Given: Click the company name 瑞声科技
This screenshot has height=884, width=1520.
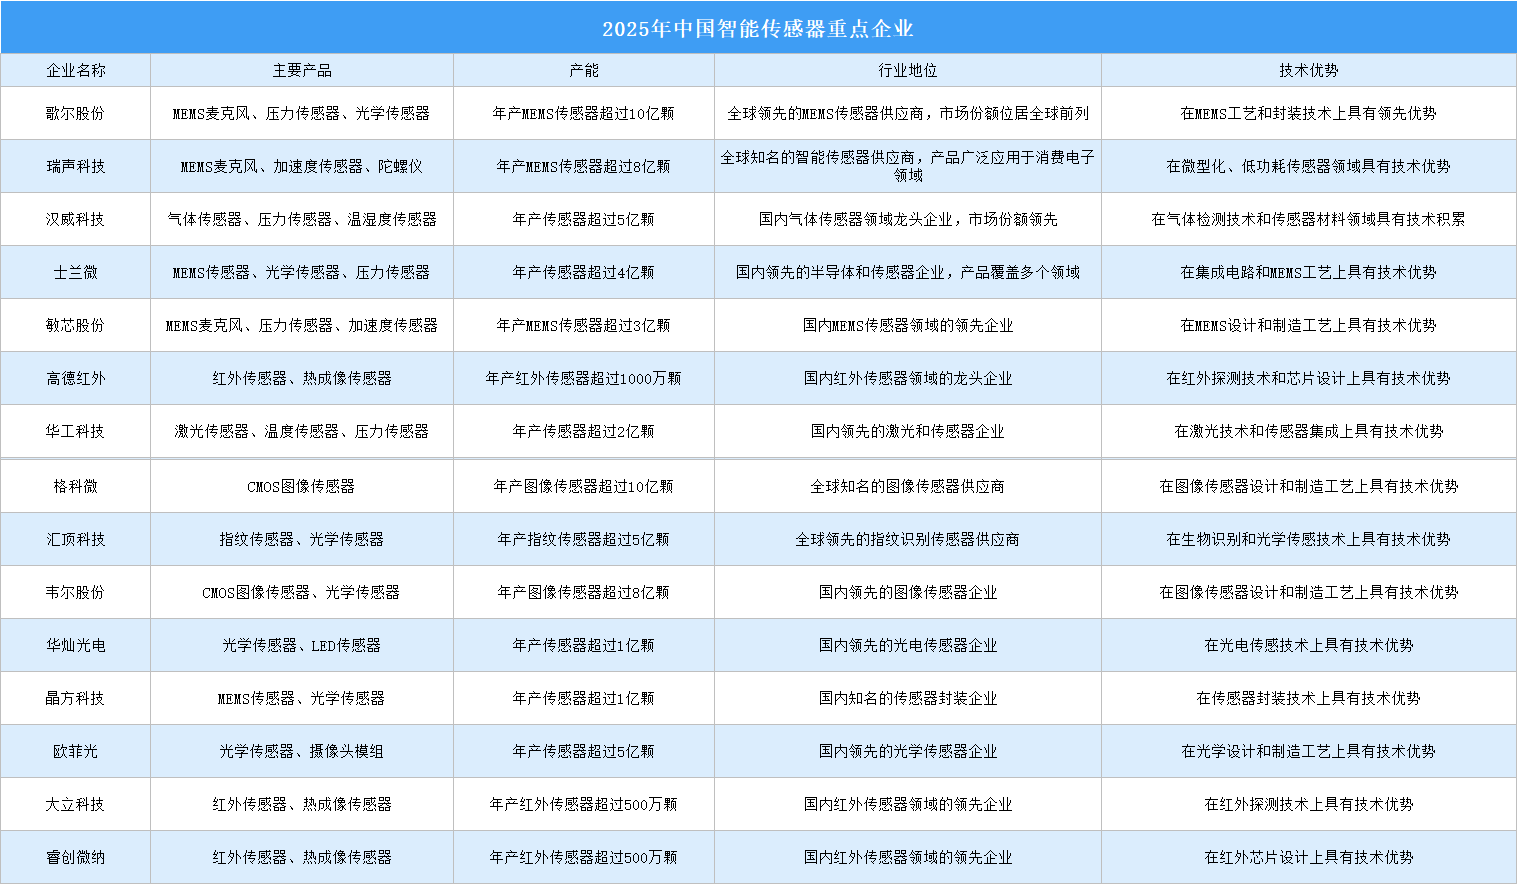Looking at the screenshot, I should pos(75,166).
